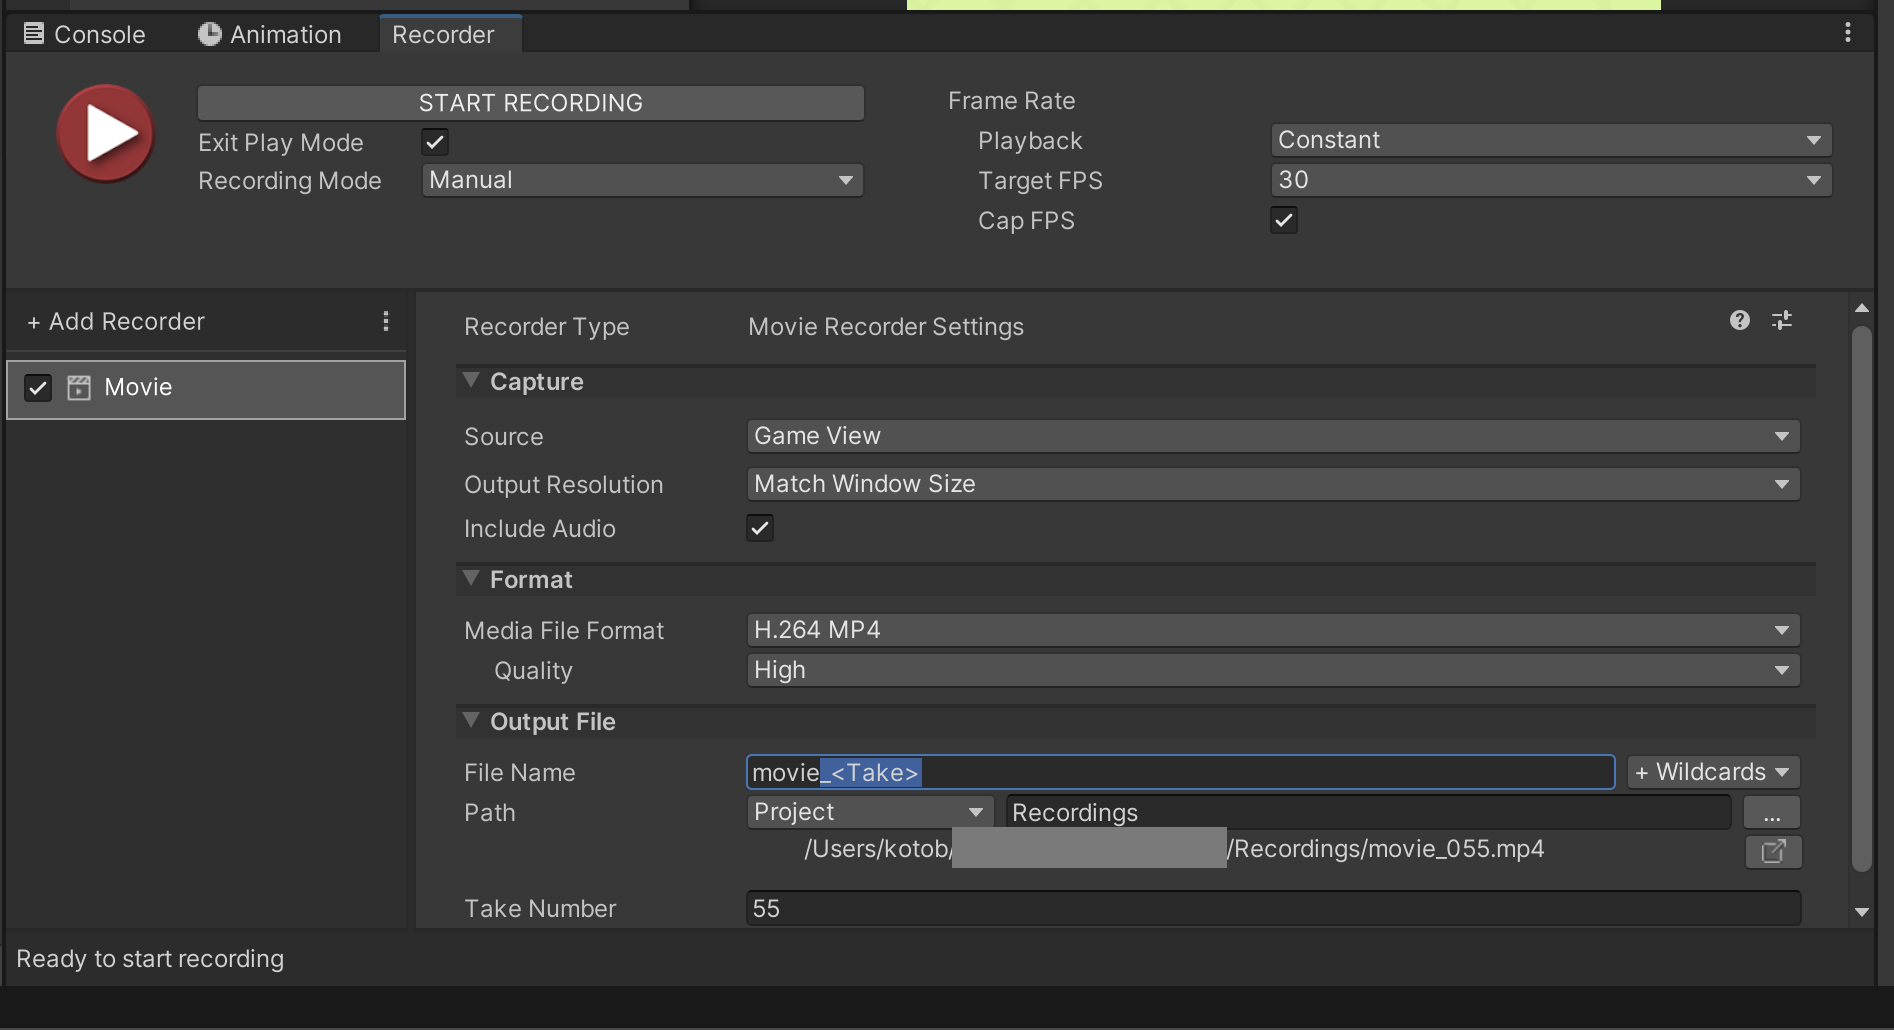Open the Media File Format dropdown
Screen dimensions: 1894x1030
tap(1271, 629)
